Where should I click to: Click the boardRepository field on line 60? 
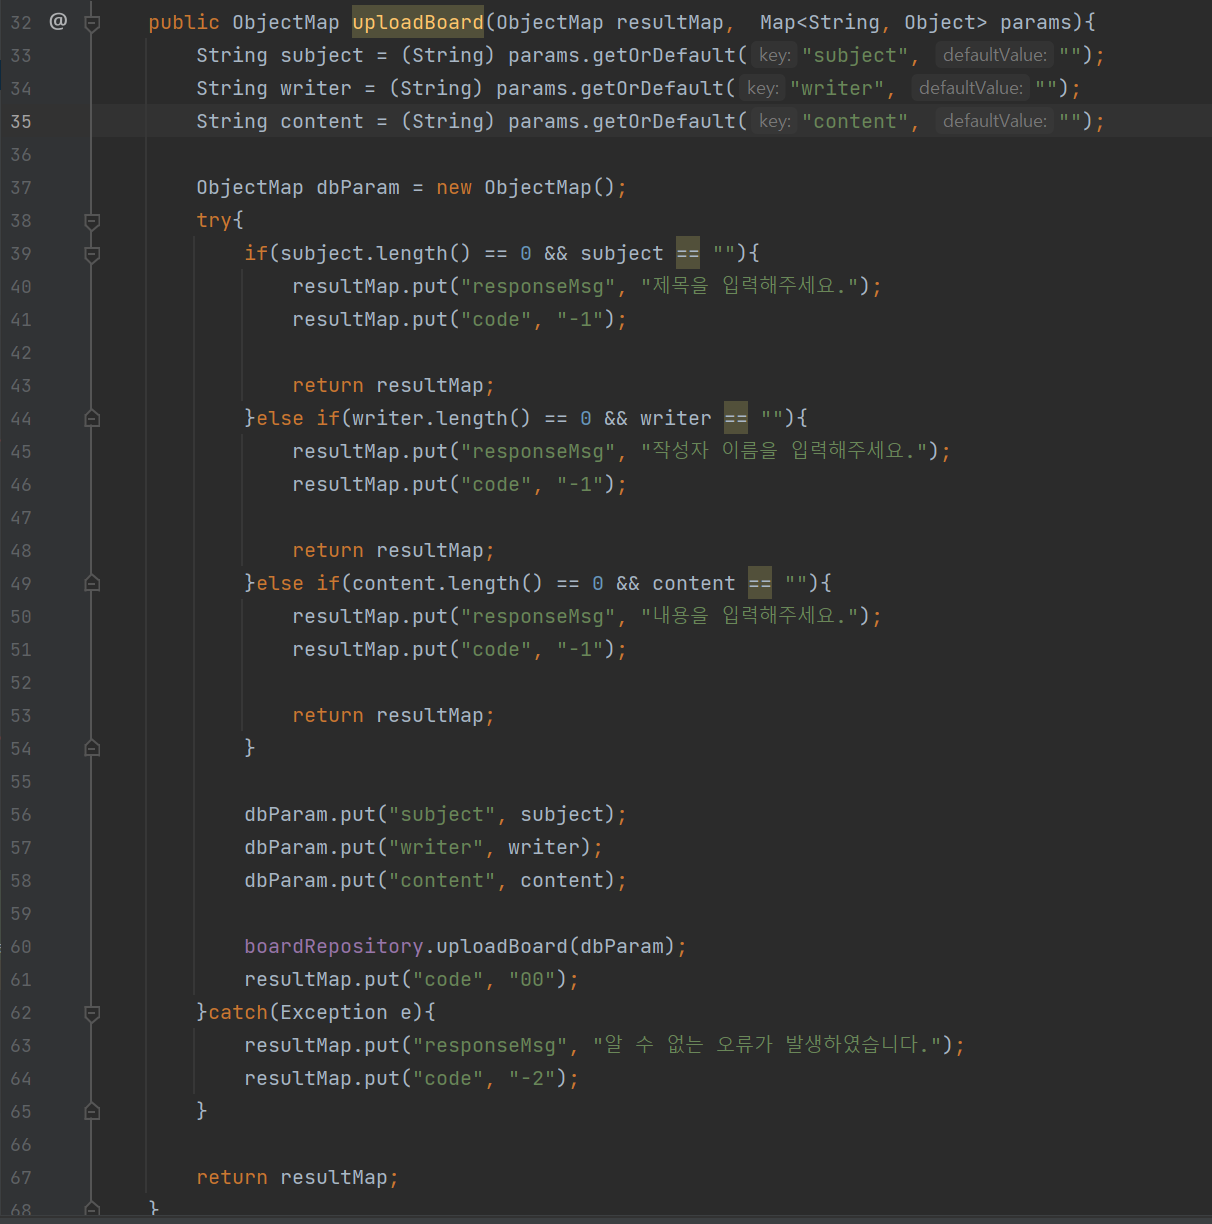click(x=334, y=946)
